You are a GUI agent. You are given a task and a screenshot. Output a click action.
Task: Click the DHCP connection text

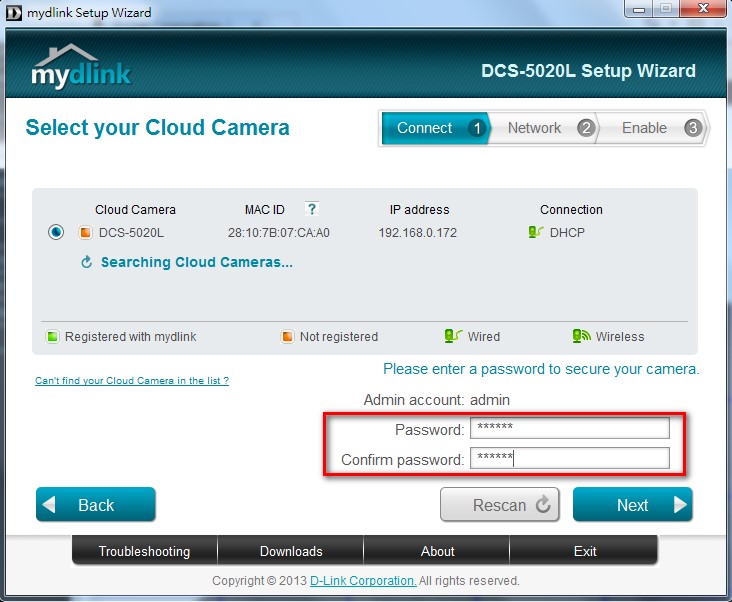click(x=567, y=232)
